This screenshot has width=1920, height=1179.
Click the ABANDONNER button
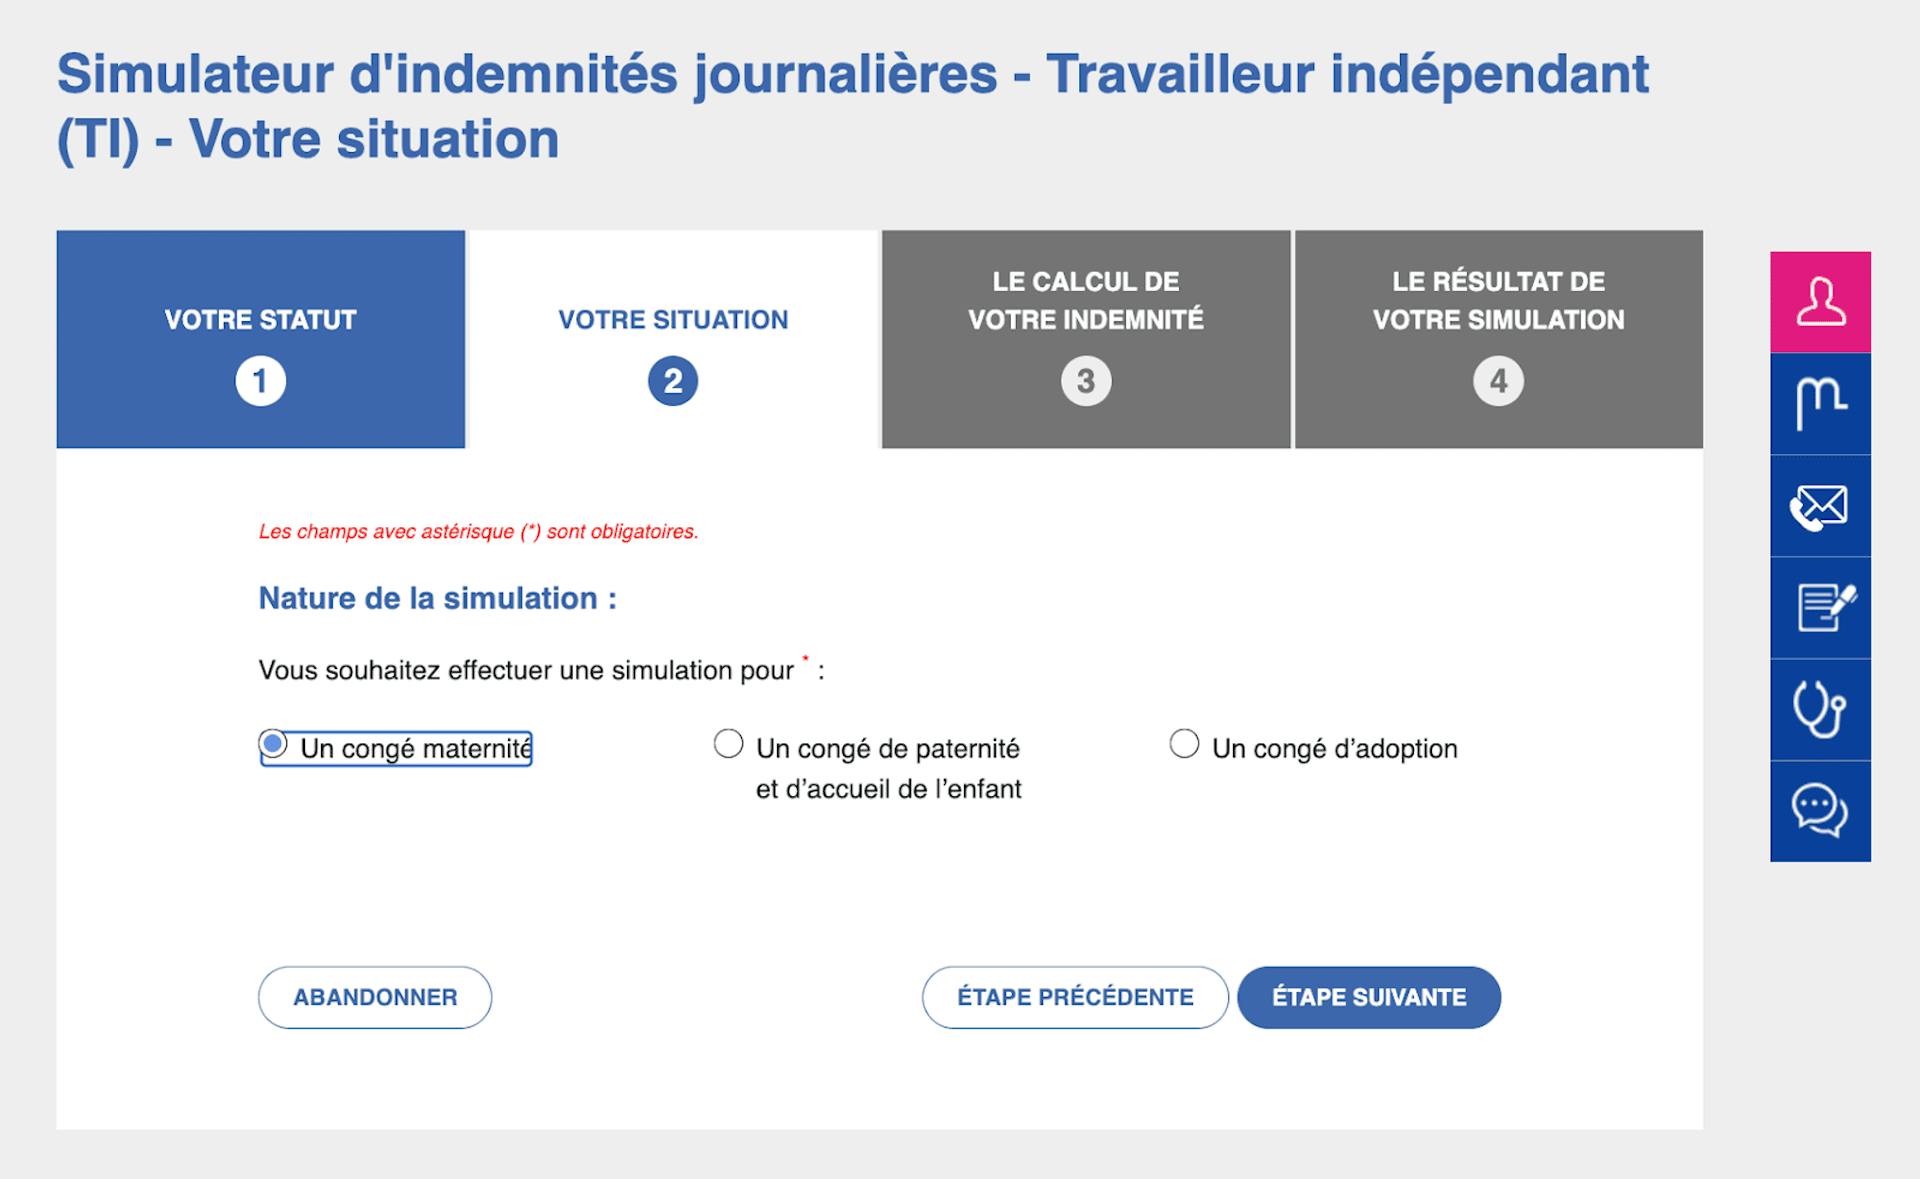tap(374, 997)
